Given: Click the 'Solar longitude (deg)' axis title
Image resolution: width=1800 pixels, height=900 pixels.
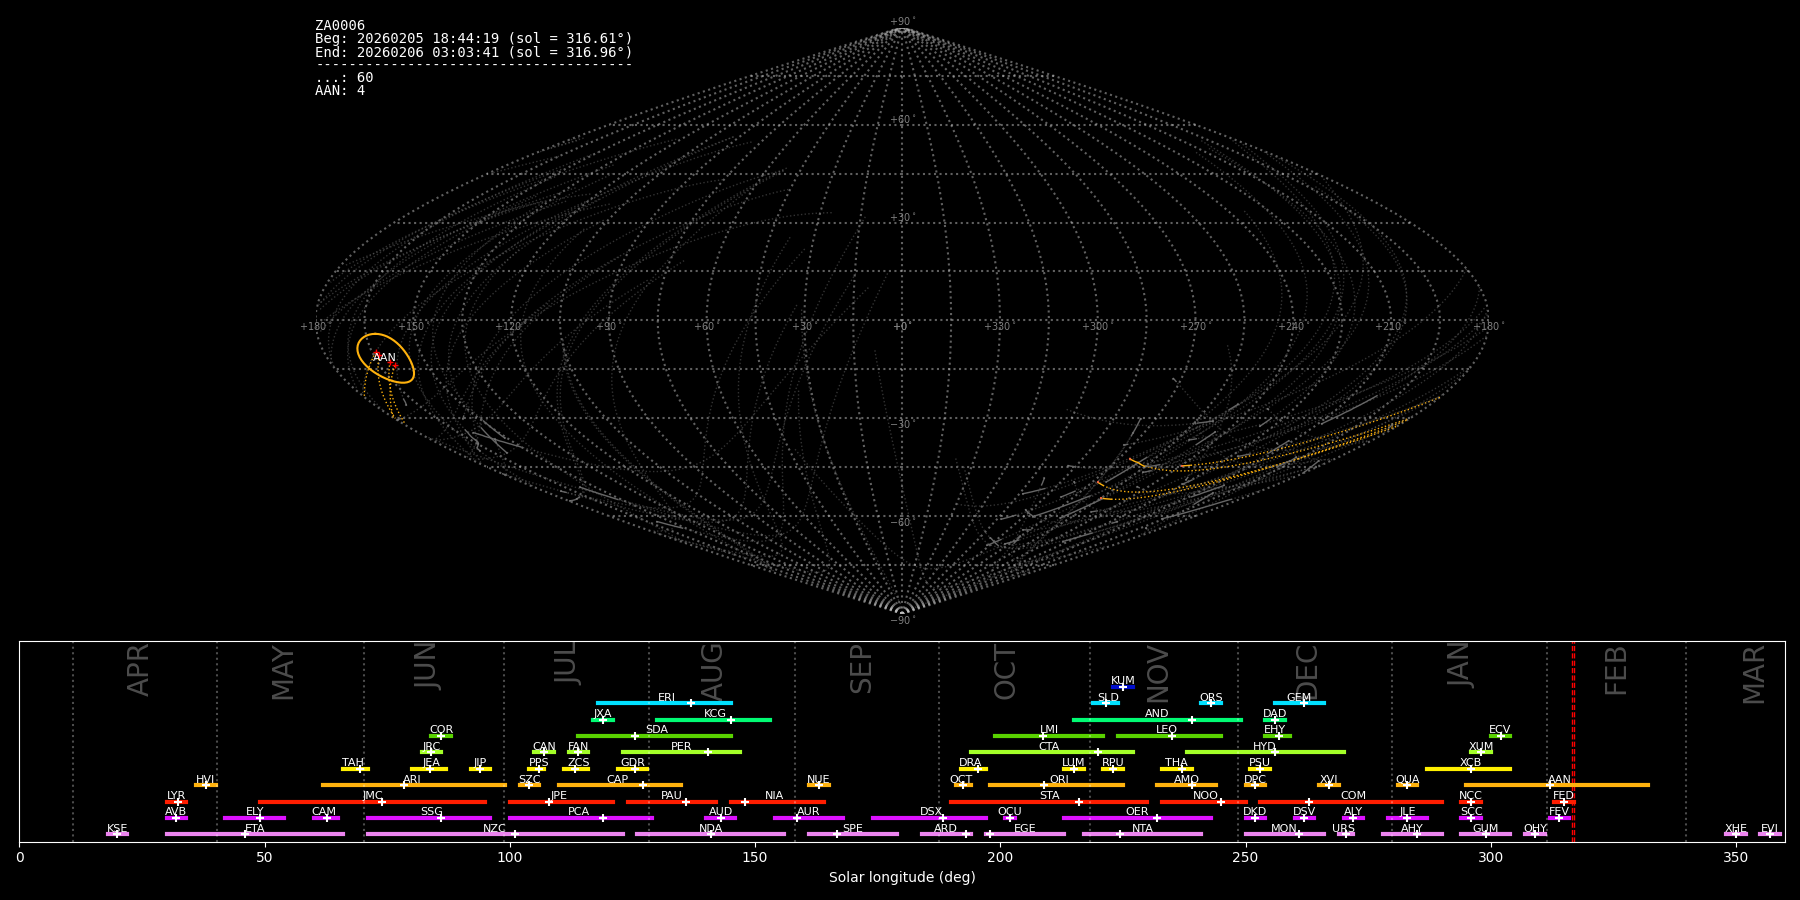Looking at the screenshot, I should 902,878.
